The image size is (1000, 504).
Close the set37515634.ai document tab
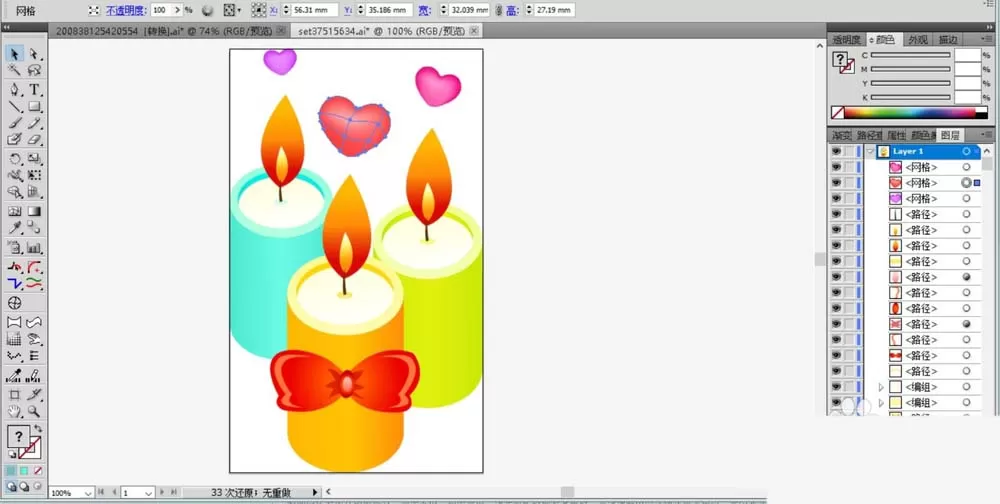474,31
